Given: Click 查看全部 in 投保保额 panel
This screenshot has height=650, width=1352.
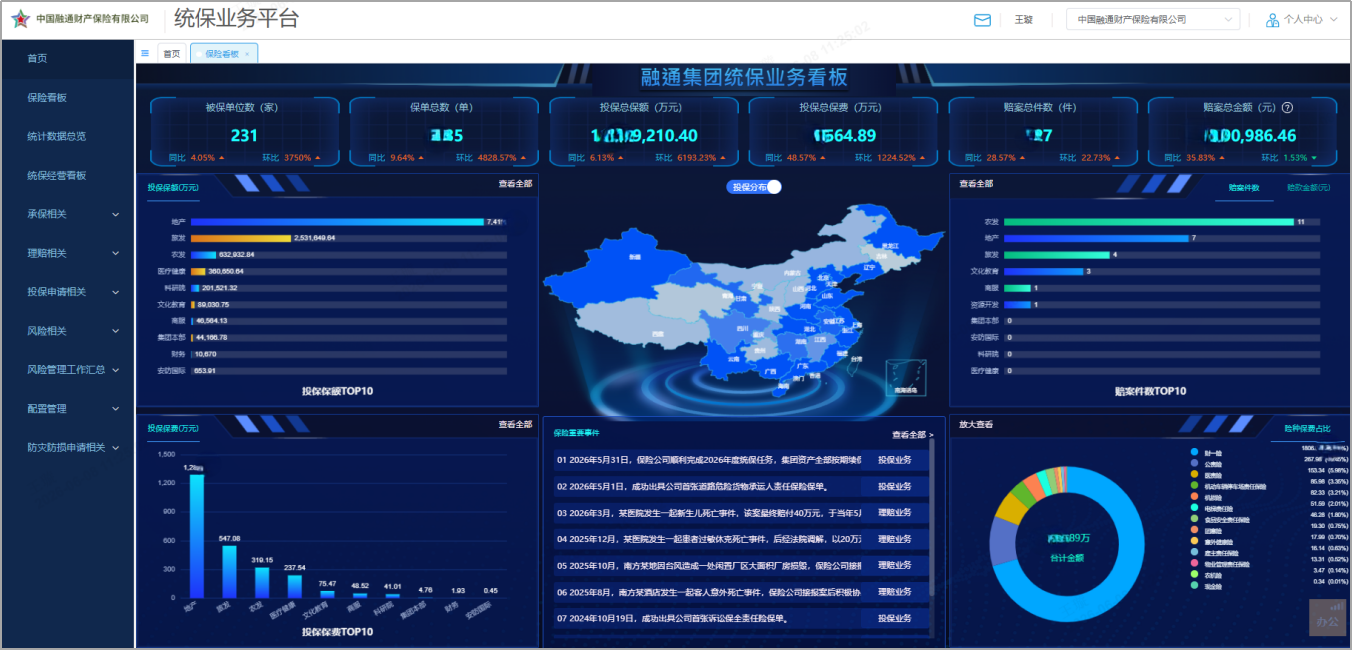Looking at the screenshot, I should click(515, 184).
